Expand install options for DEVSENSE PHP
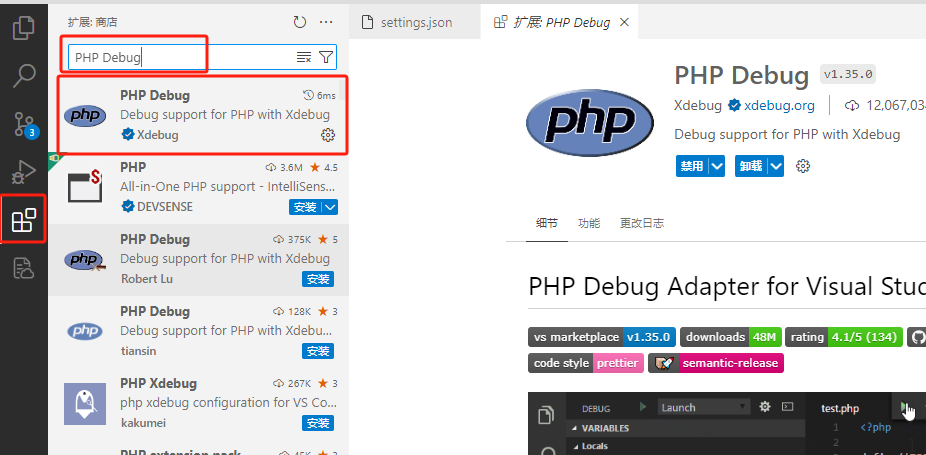The height and width of the screenshot is (455, 926). click(331, 207)
